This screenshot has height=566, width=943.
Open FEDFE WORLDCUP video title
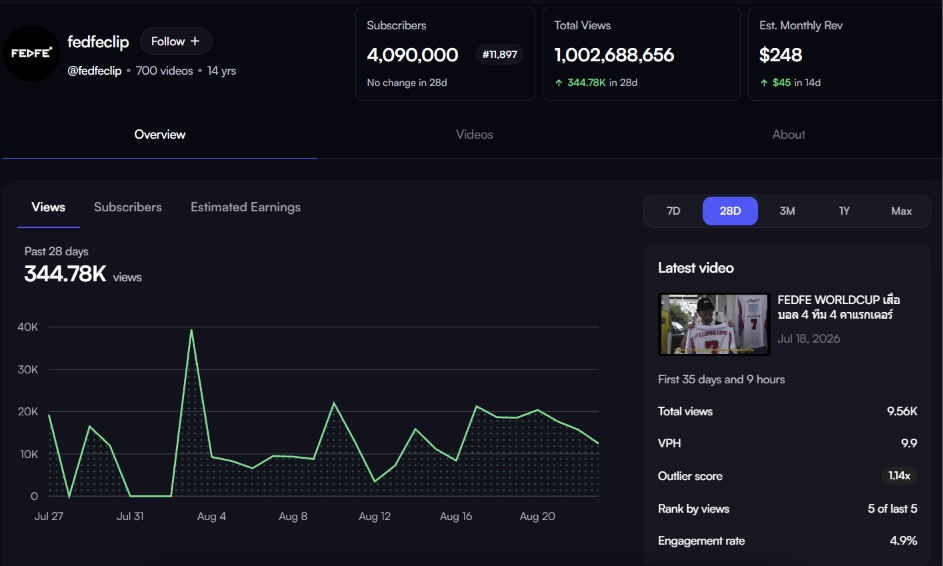[838, 307]
